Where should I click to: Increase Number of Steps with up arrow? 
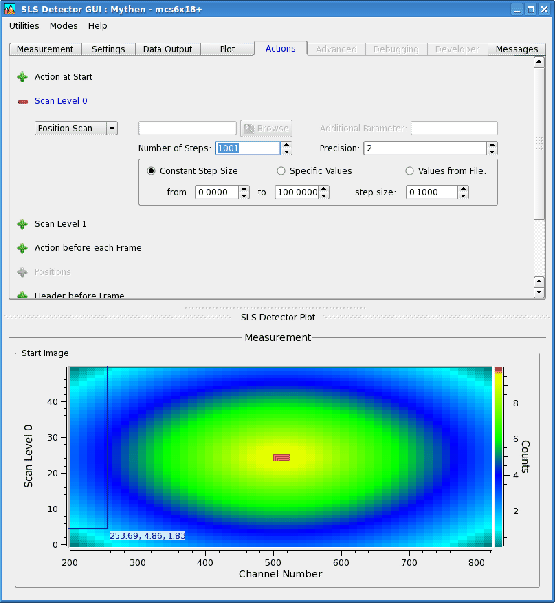tap(287, 145)
